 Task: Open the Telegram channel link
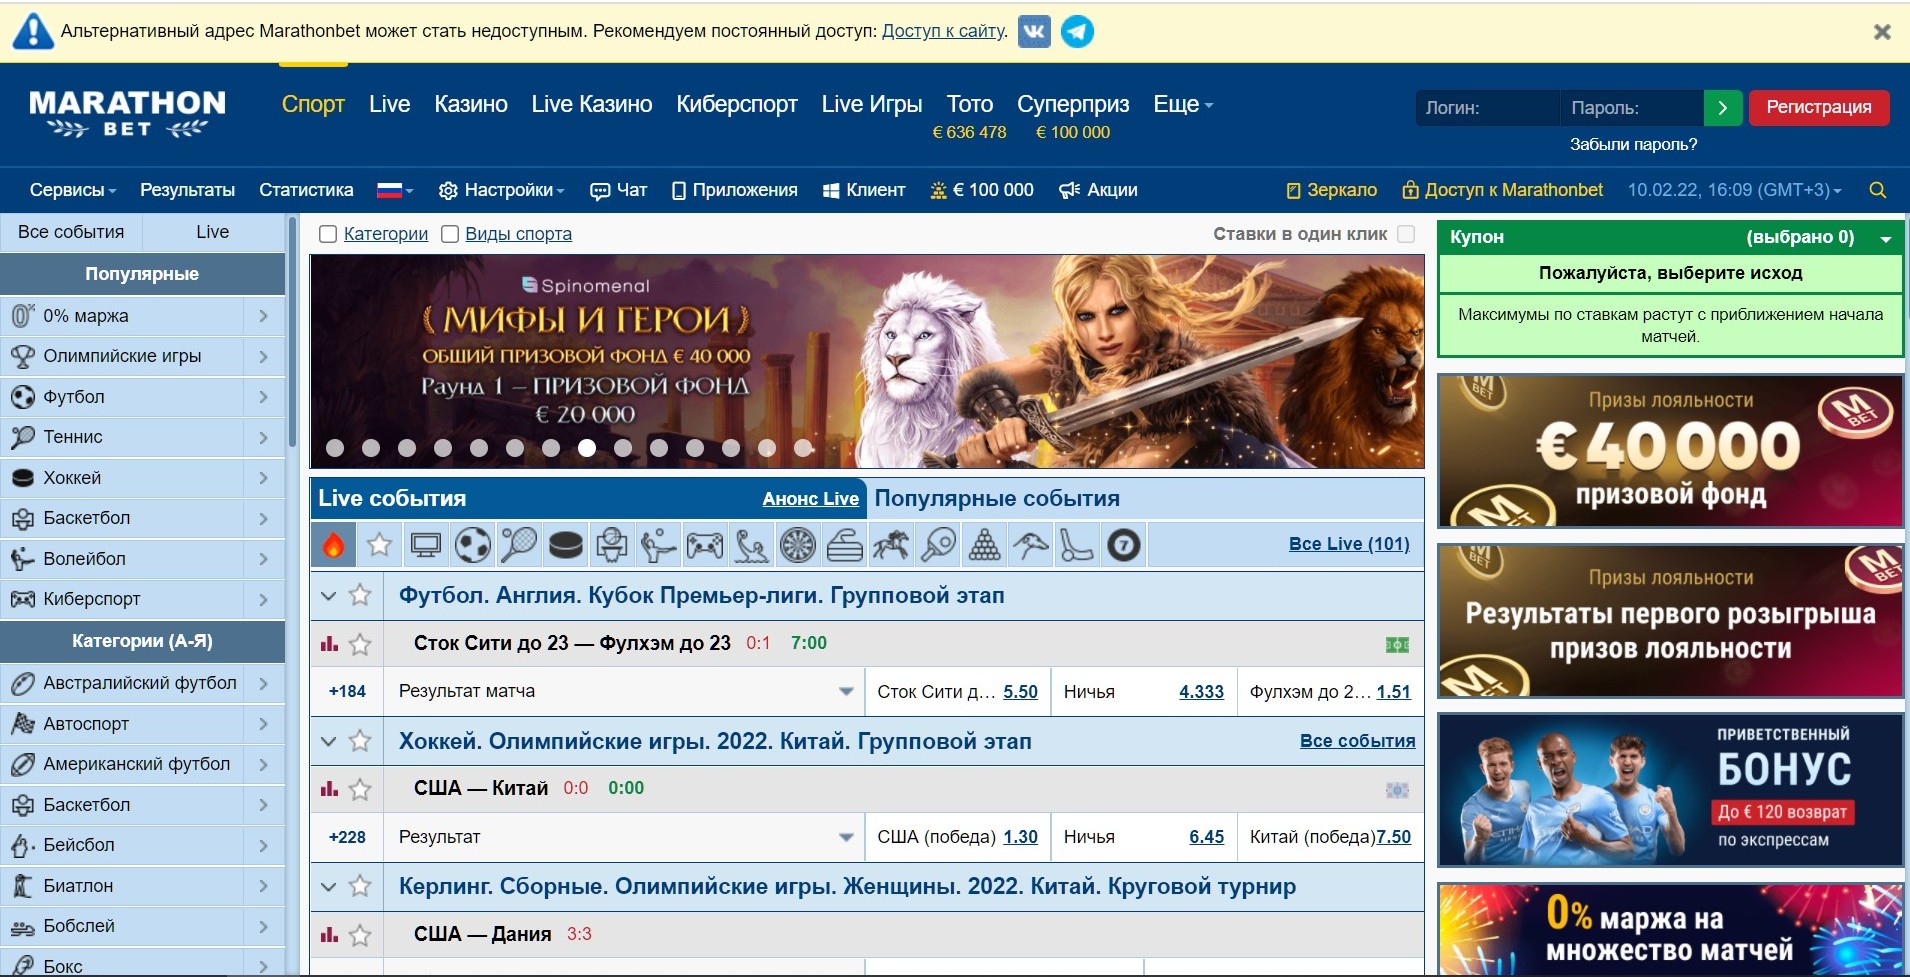[x=1077, y=31]
